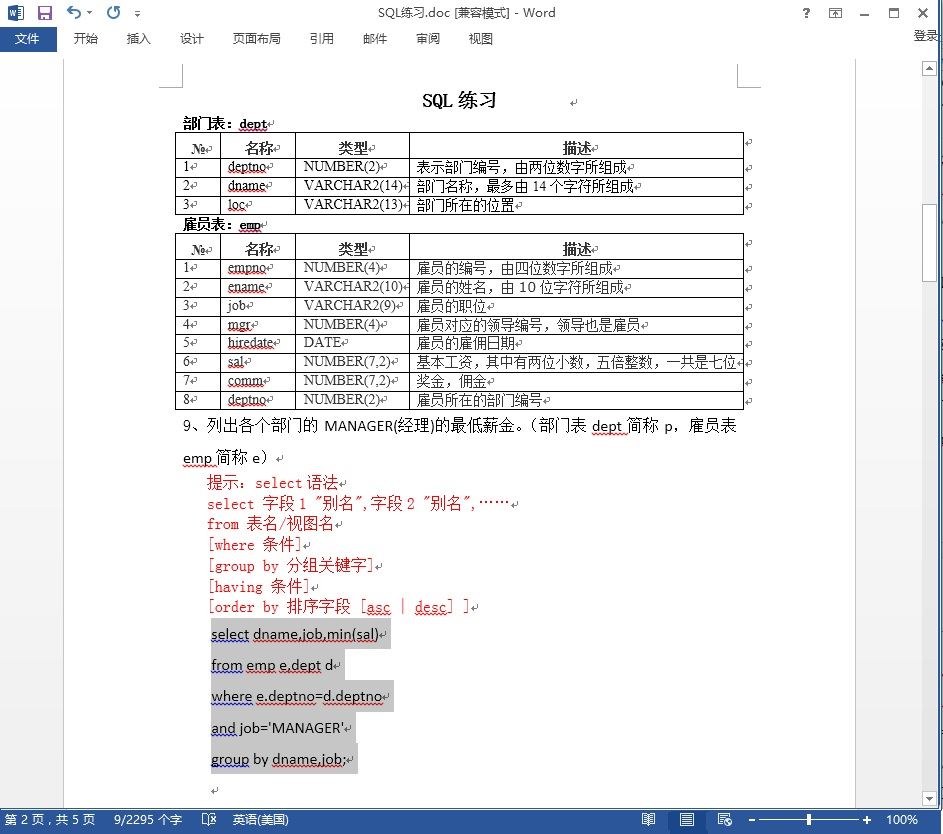Image resolution: width=943 pixels, height=834 pixels.
Task: Open Customize Quick Access Toolbar dropdown
Action: tap(138, 13)
